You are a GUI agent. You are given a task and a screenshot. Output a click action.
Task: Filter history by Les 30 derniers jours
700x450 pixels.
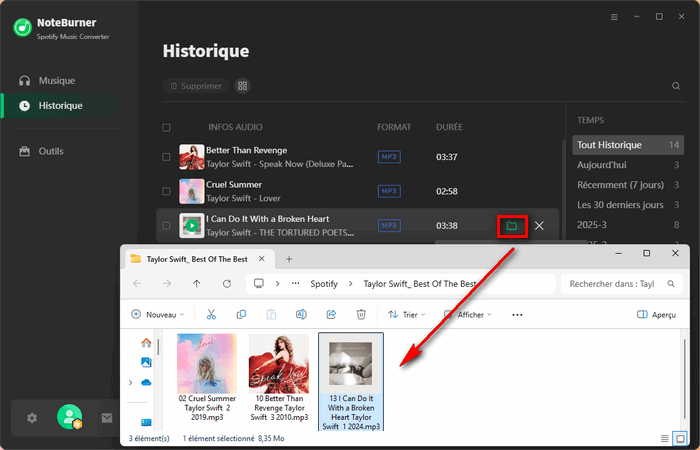pyautogui.click(x=628, y=205)
